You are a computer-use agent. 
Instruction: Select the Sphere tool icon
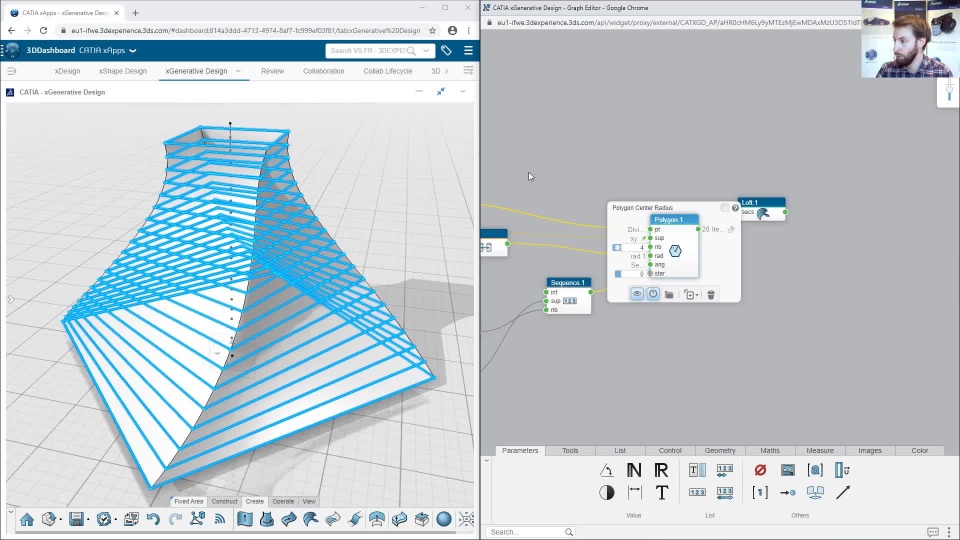point(444,519)
